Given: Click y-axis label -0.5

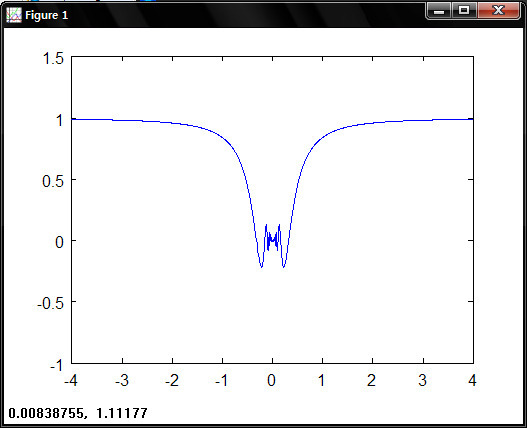Looking at the screenshot, I should pos(50,303).
